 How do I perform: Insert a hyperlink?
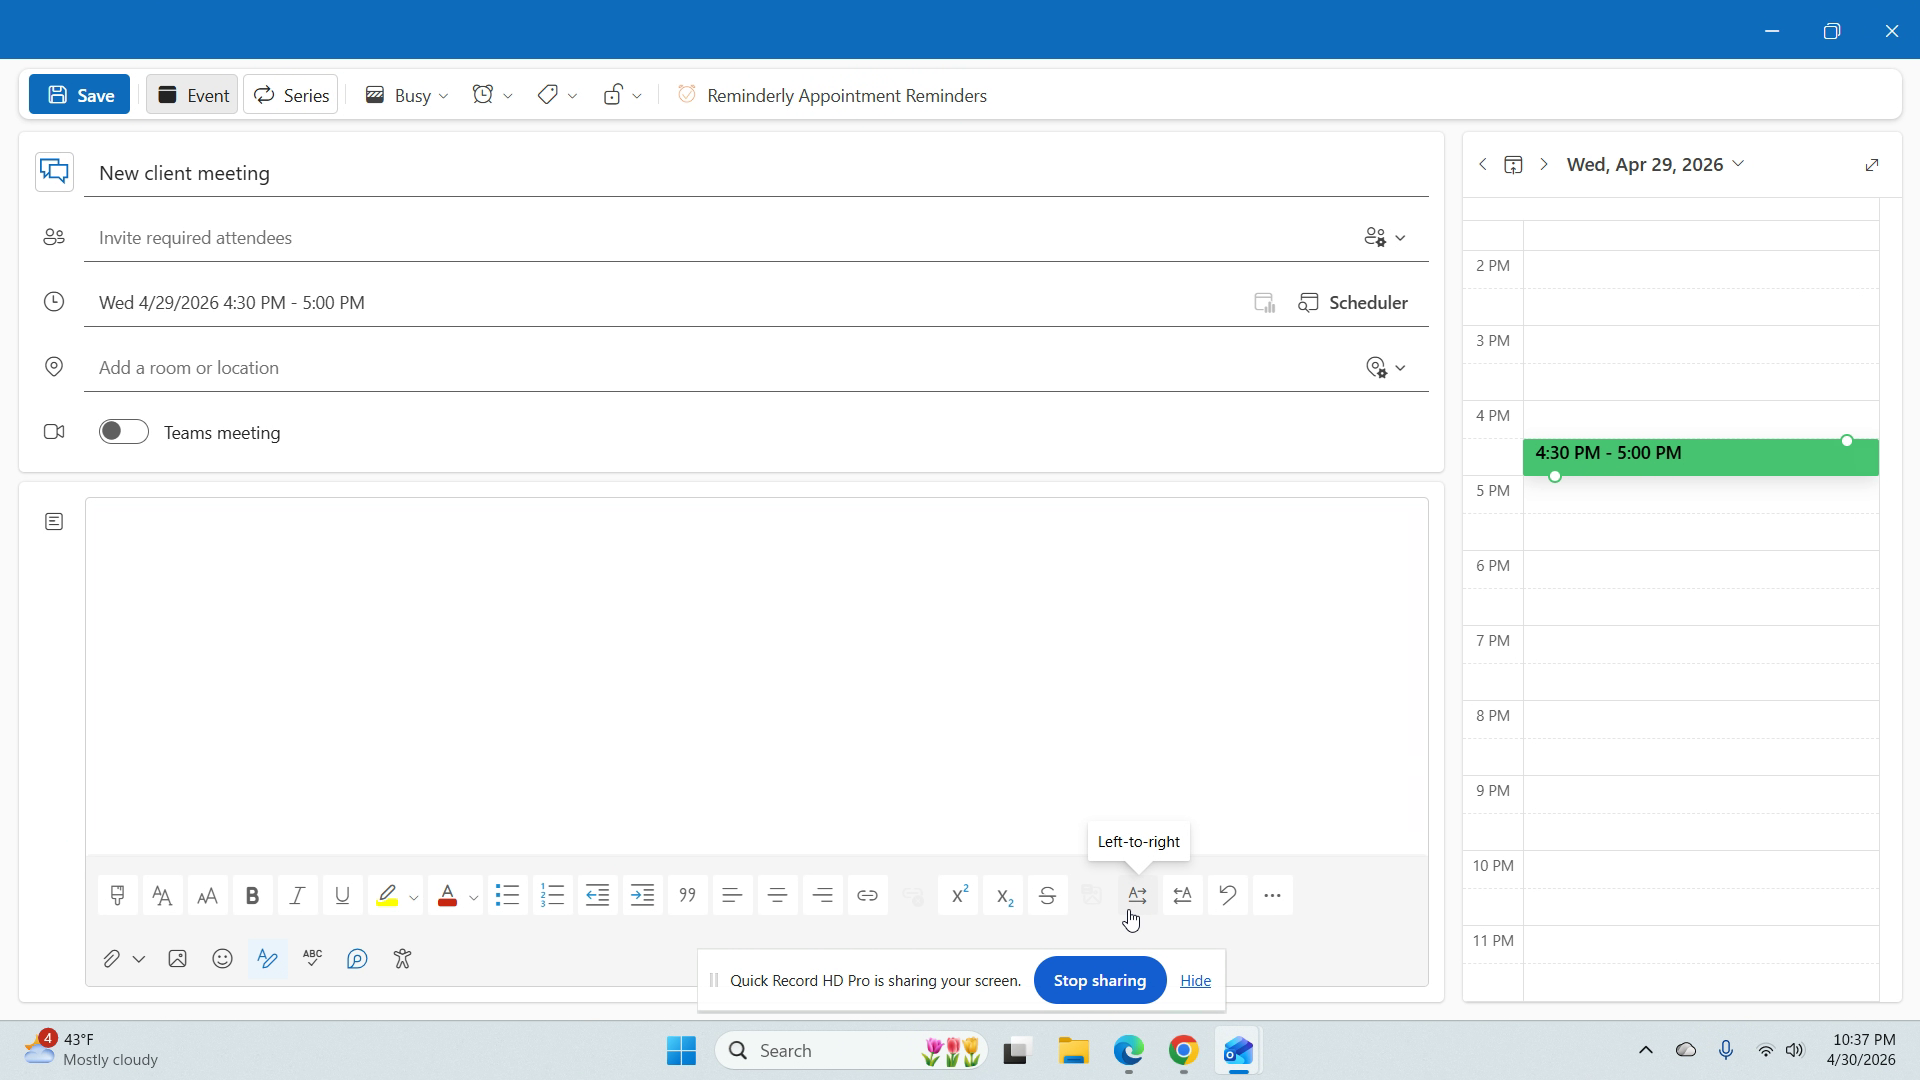point(867,896)
